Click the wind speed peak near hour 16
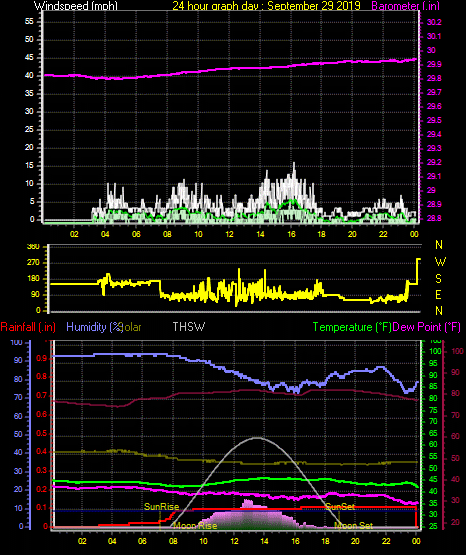 294,165
